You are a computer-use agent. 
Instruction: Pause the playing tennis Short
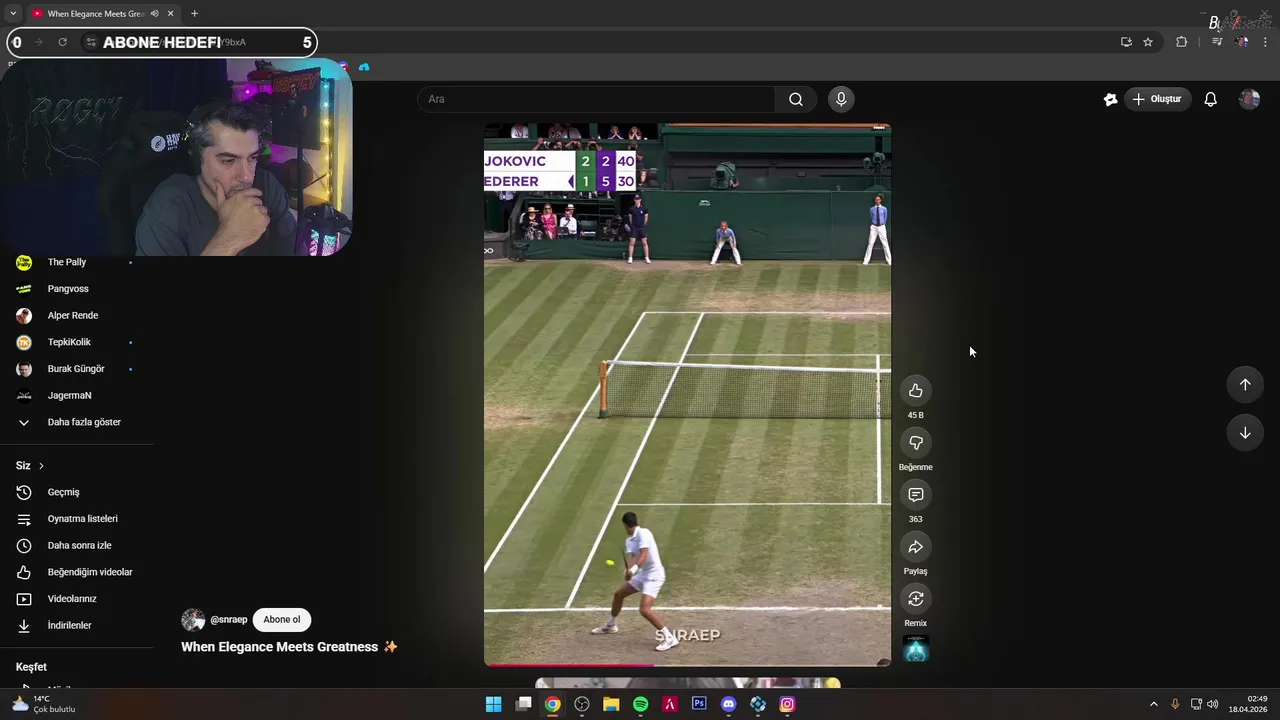point(687,395)
